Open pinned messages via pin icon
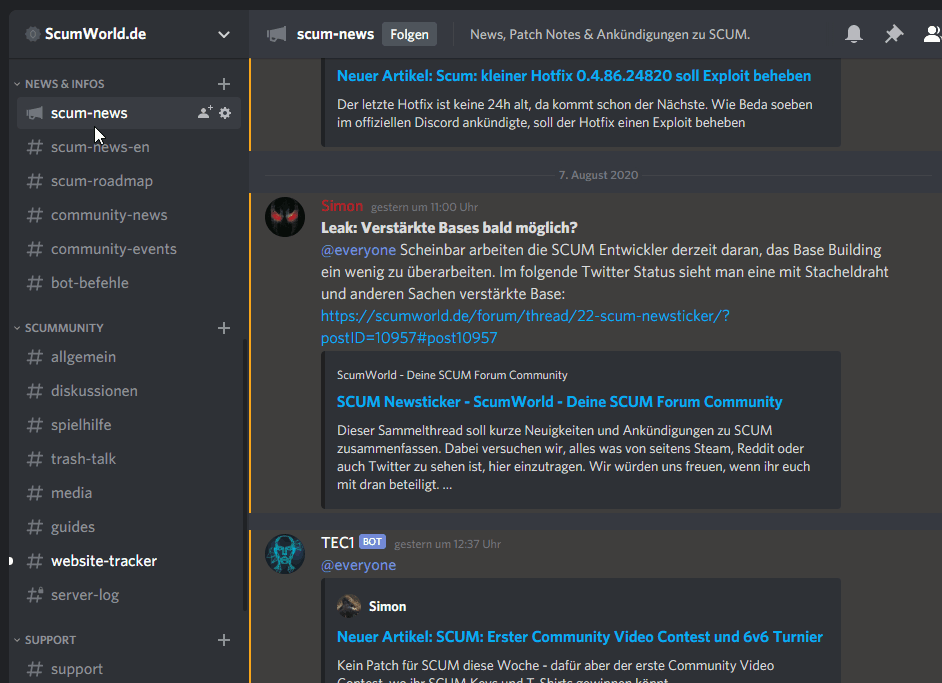The width and height of the screenshot is (942, 683). [x=893, y=35]
